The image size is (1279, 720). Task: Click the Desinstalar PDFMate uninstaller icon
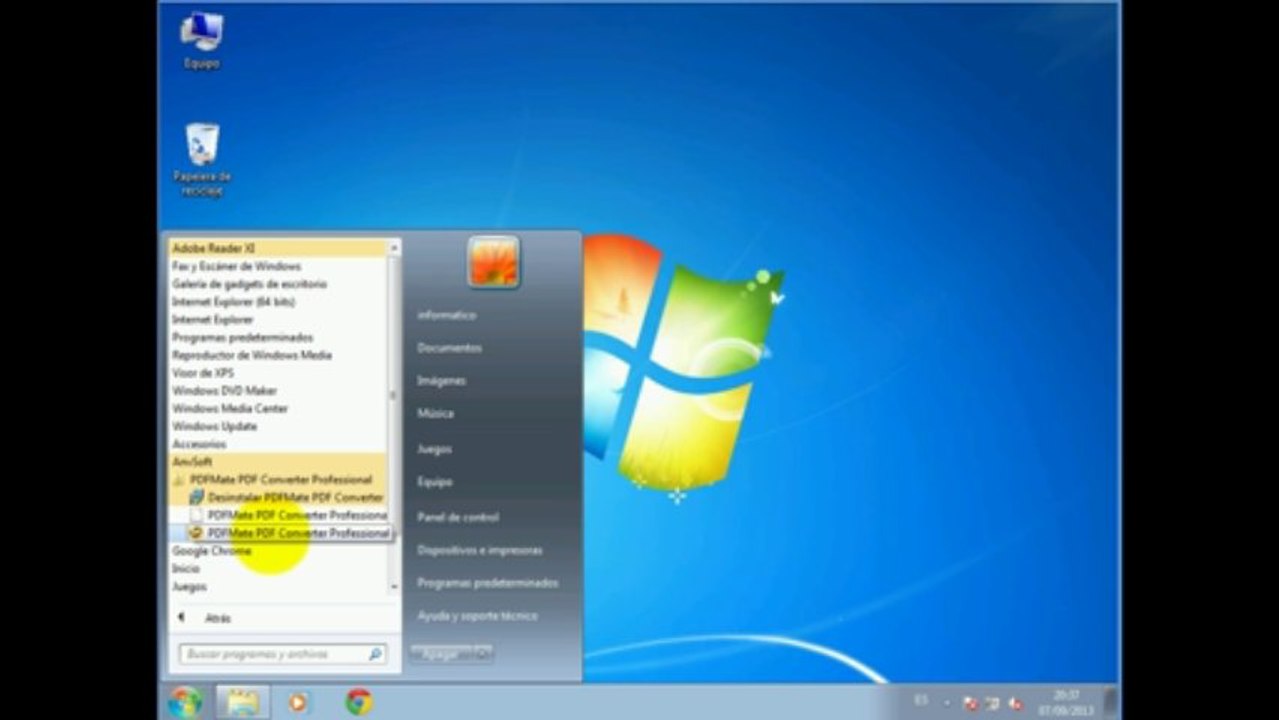tap(197, 497)
